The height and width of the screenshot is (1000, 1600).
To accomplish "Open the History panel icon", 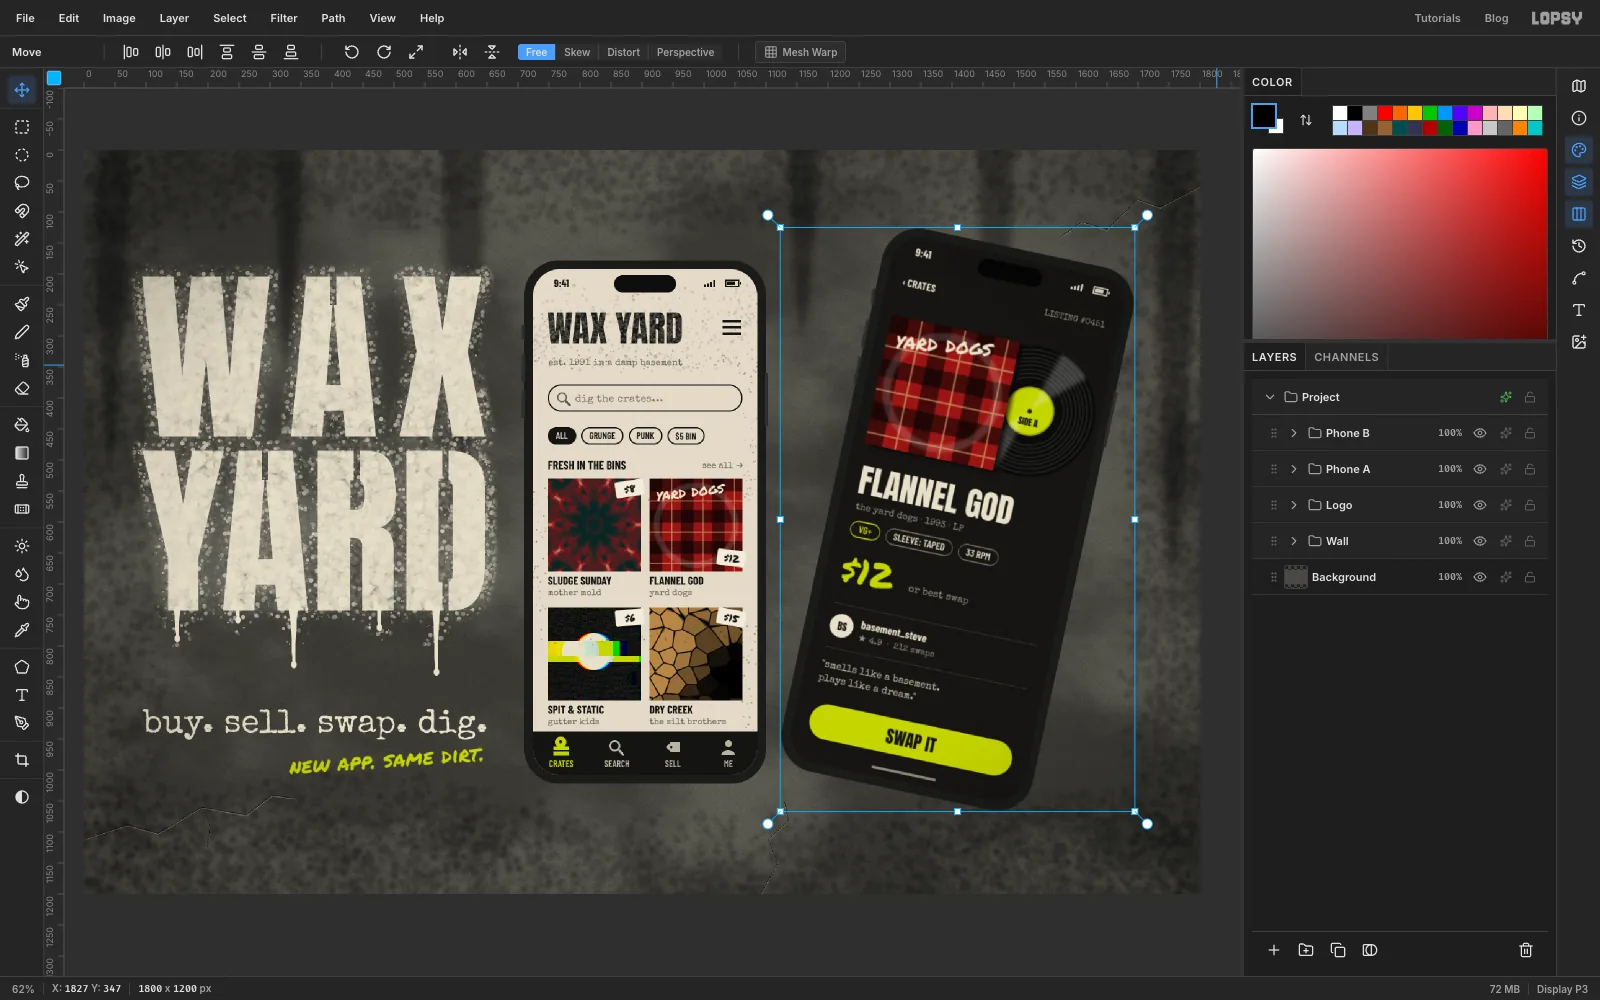I will click(1579, 246).
